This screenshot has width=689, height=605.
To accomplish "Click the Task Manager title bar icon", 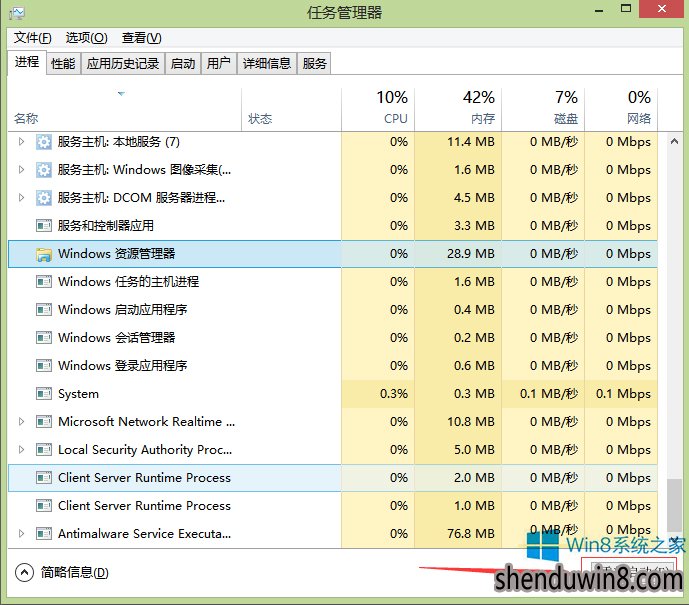I will pyautogui.click(x=17, y=12).
